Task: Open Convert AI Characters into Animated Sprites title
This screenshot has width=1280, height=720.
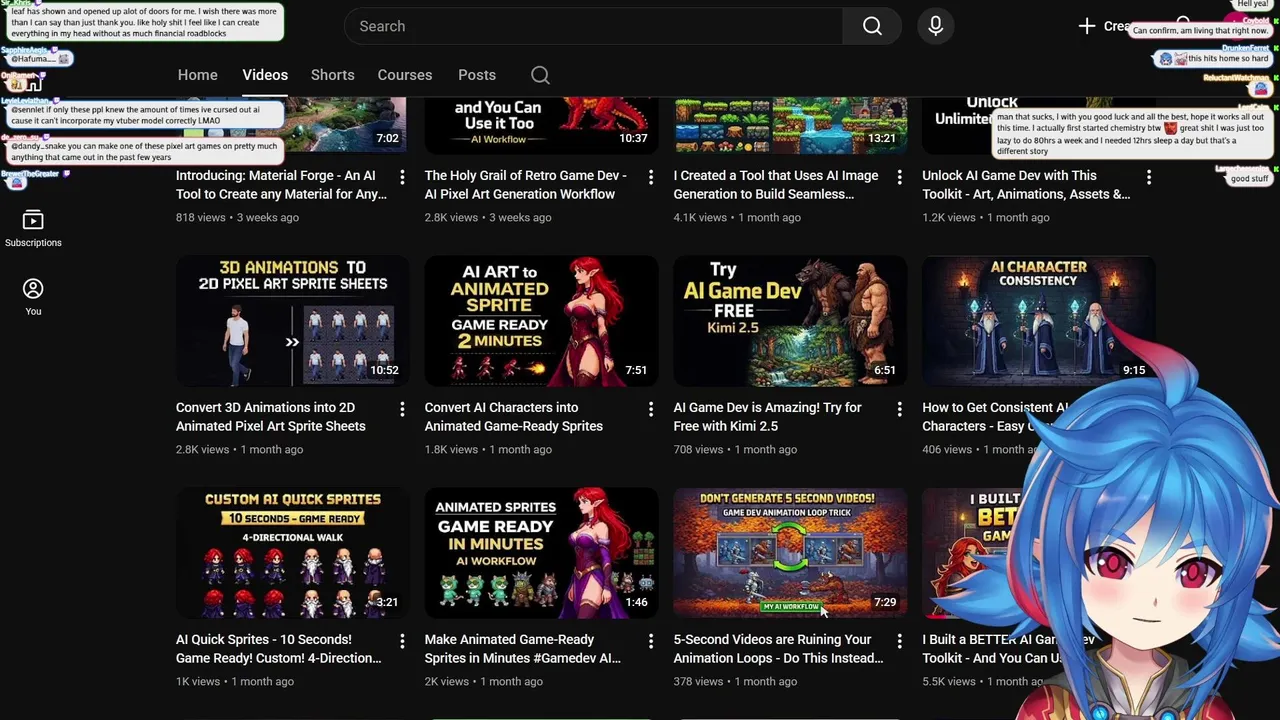Action: click(514, 417)
